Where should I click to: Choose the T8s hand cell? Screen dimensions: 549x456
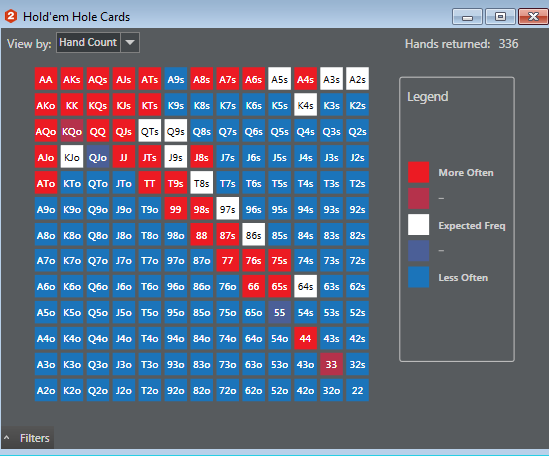(x=202, y=183)
